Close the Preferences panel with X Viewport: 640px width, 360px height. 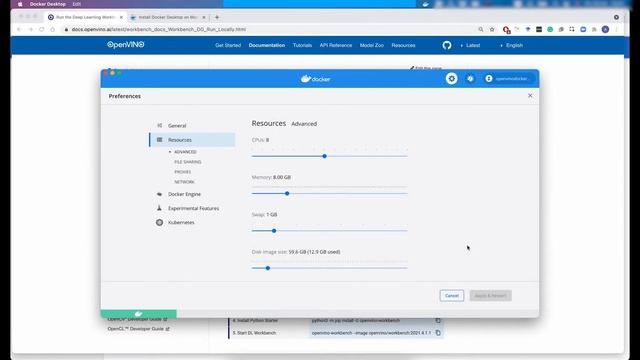(x=530, y=96)
